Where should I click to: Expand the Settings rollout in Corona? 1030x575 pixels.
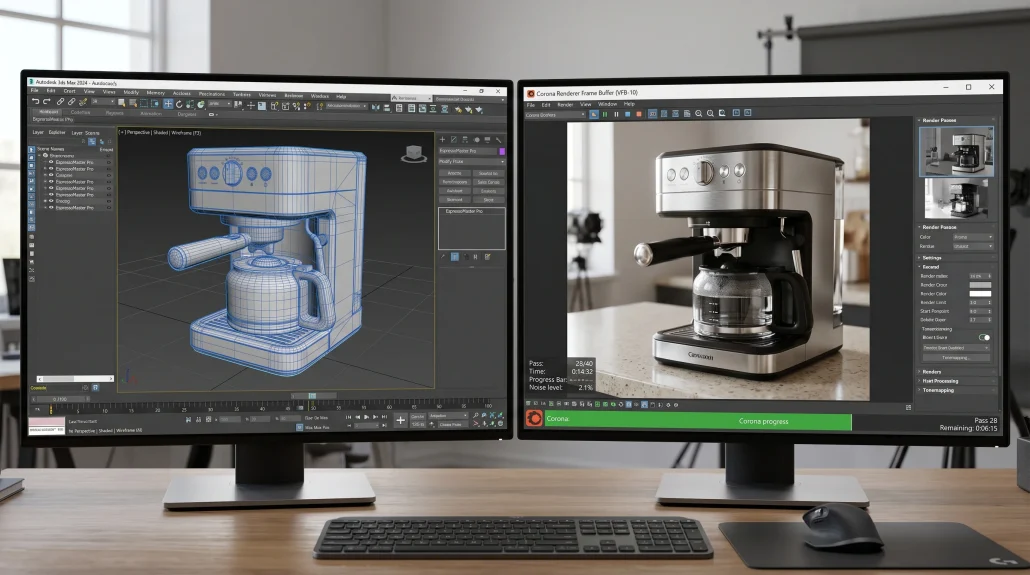932,258
